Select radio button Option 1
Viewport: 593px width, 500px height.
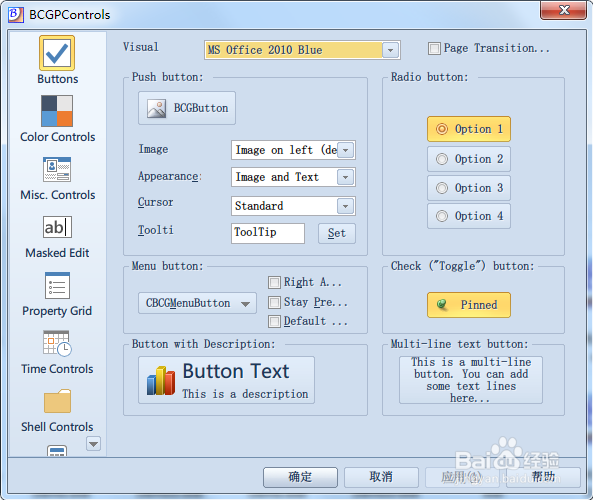coord(469,129)
